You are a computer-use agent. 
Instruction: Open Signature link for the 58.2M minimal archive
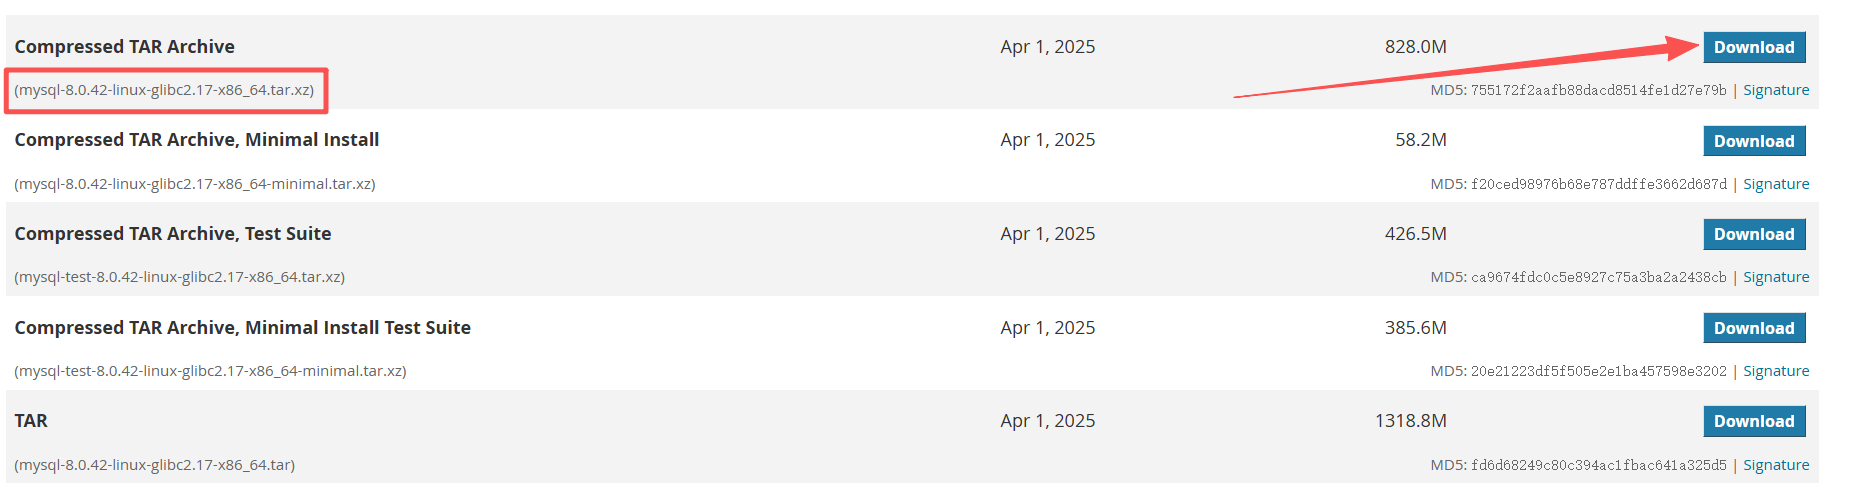[x=1776, y=184]
